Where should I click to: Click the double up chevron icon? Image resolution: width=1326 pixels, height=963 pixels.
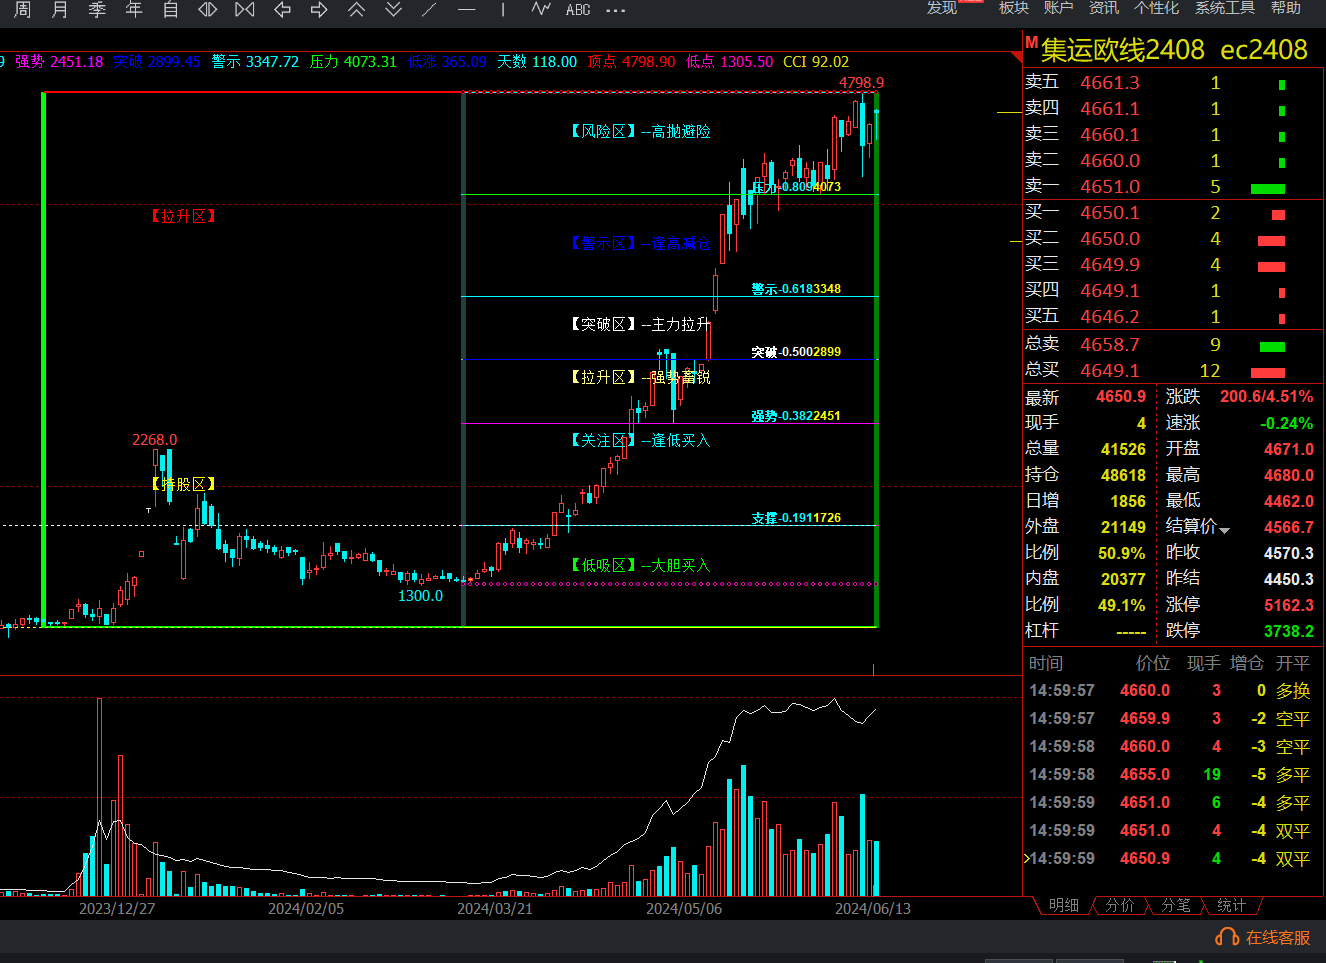coord(356,9)
